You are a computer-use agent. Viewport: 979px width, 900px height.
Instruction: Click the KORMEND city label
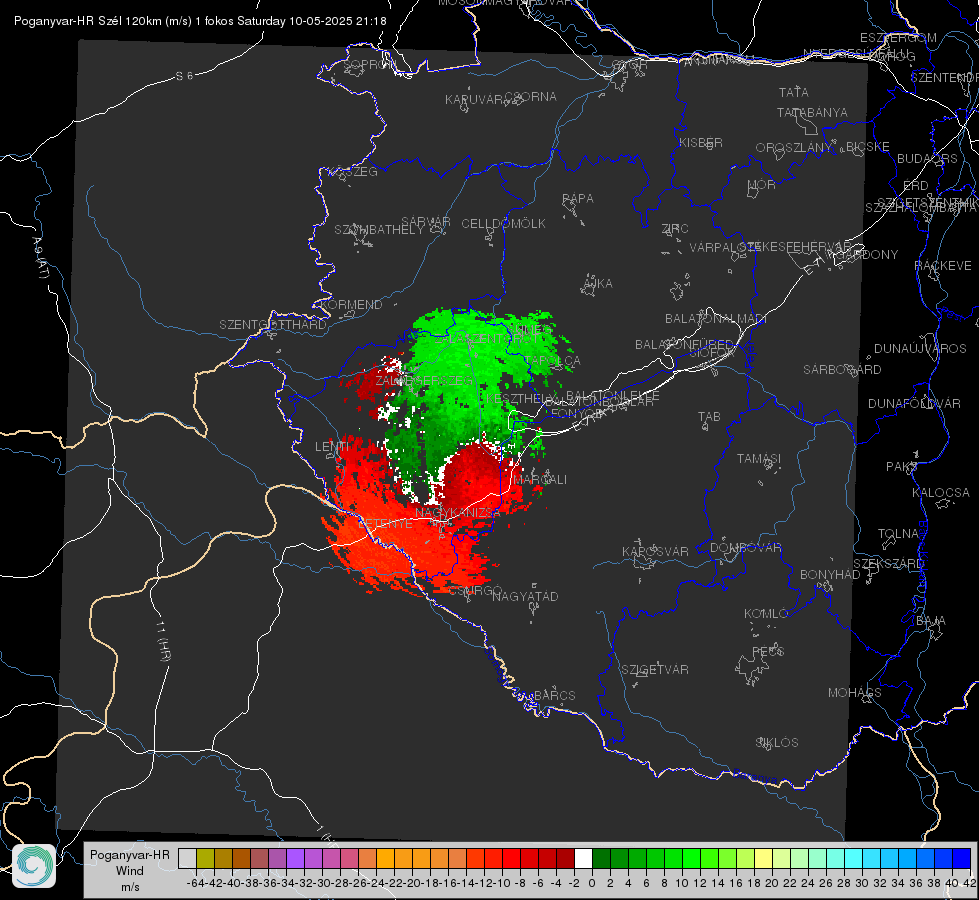(x=350, y=305)
